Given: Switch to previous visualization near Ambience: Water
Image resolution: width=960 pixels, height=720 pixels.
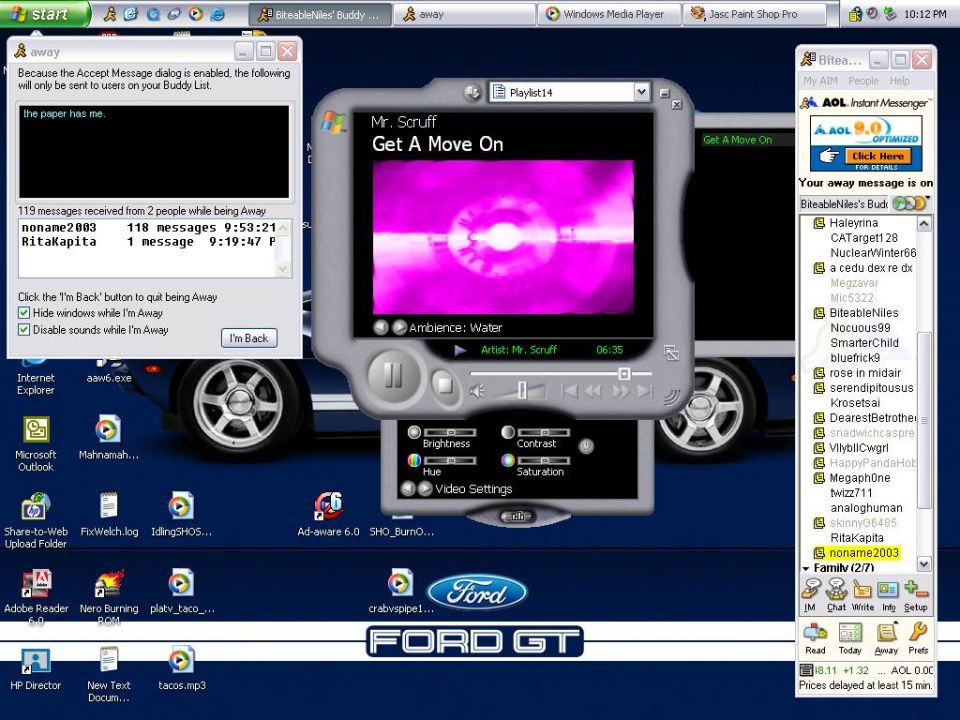Looking at the screenshot, I should tap(381, 328).
